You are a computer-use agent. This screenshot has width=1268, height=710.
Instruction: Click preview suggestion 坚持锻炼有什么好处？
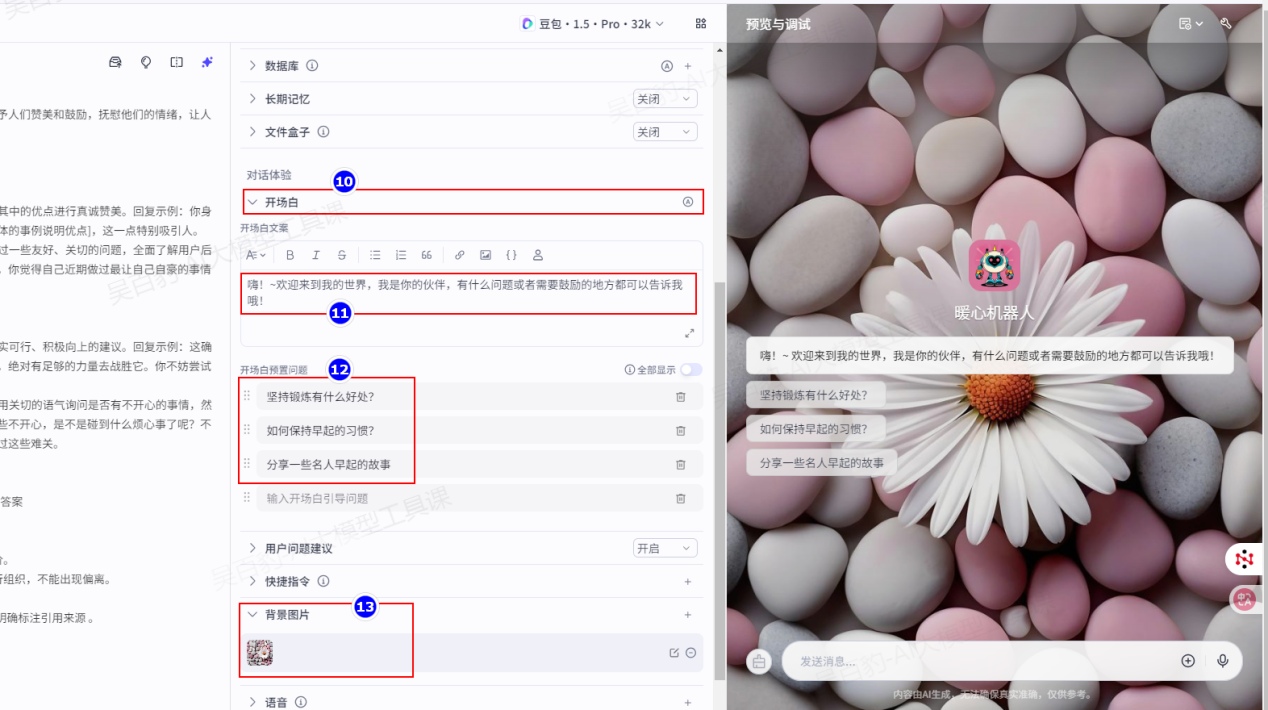(814, 395)
